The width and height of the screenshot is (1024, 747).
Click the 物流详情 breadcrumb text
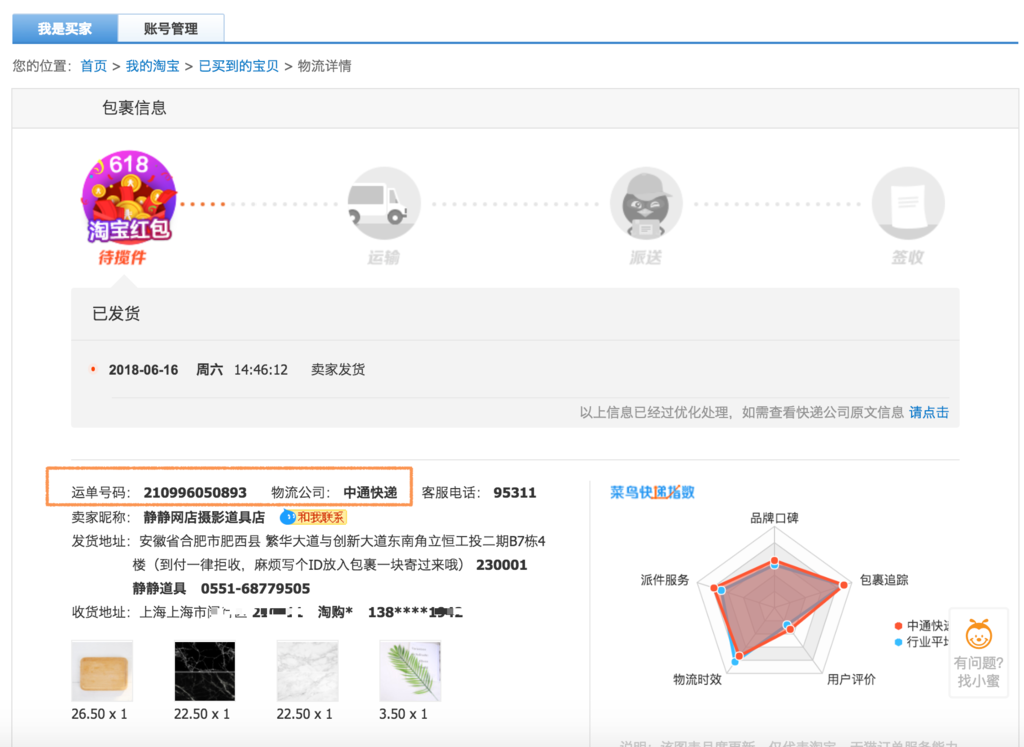click(325, 66)
